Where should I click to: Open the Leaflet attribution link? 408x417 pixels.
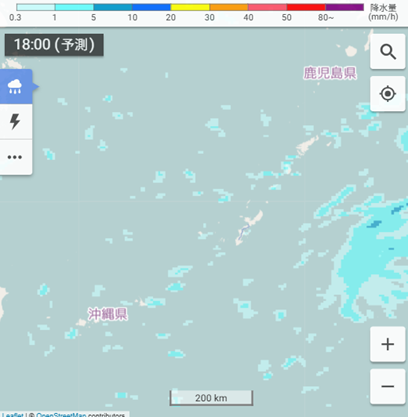coord(13,415)
